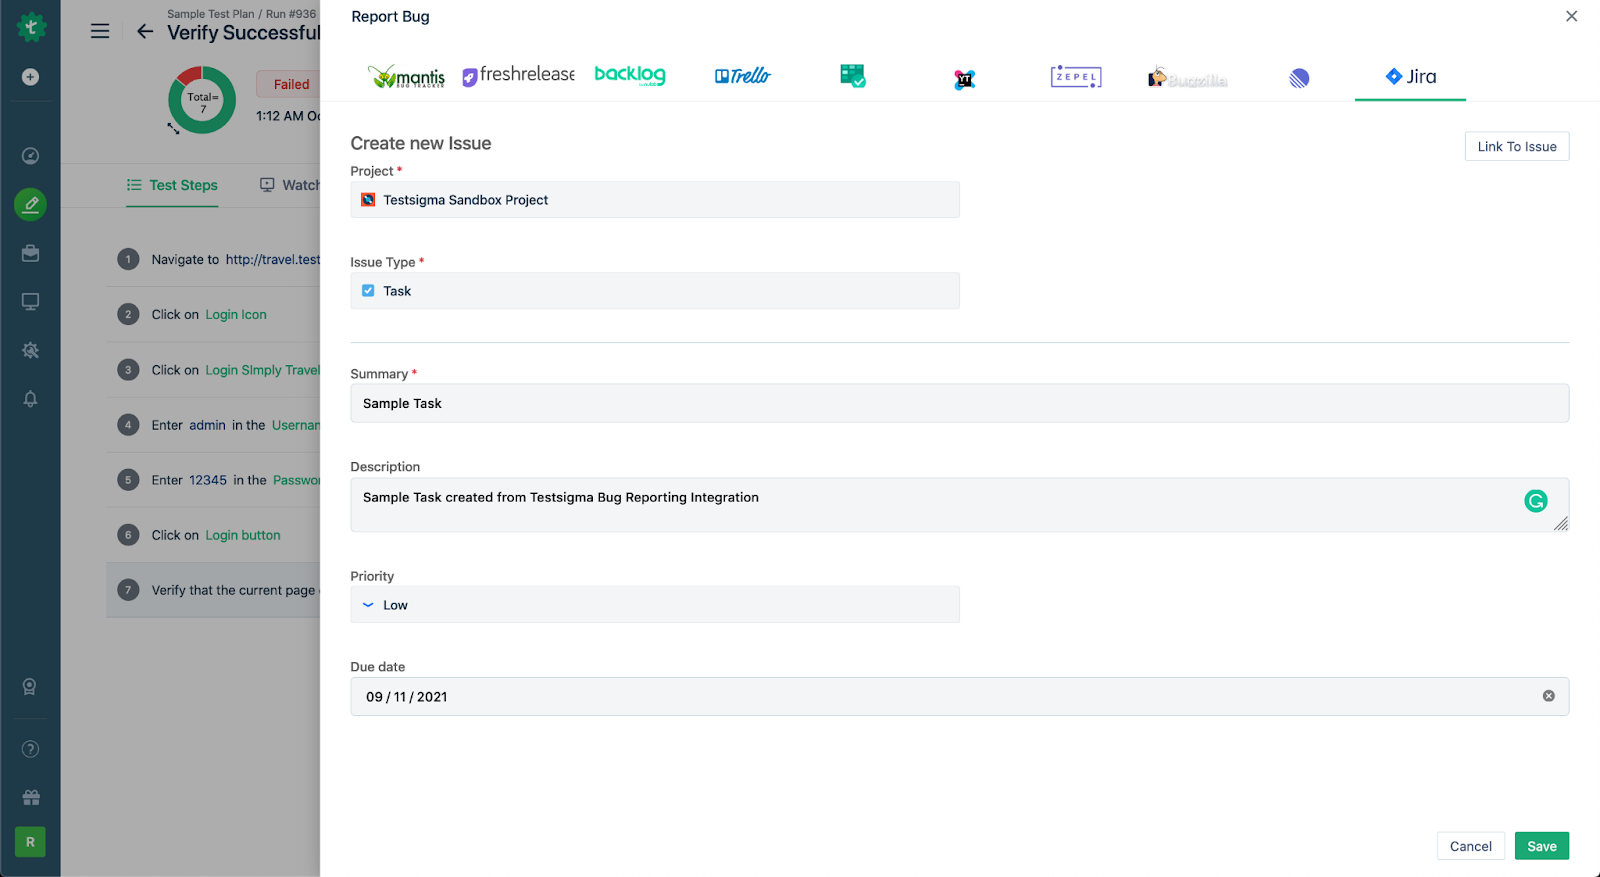Select step 3 Click on Login Simply Travel
1600x877 pixels.
pos(214,370)
